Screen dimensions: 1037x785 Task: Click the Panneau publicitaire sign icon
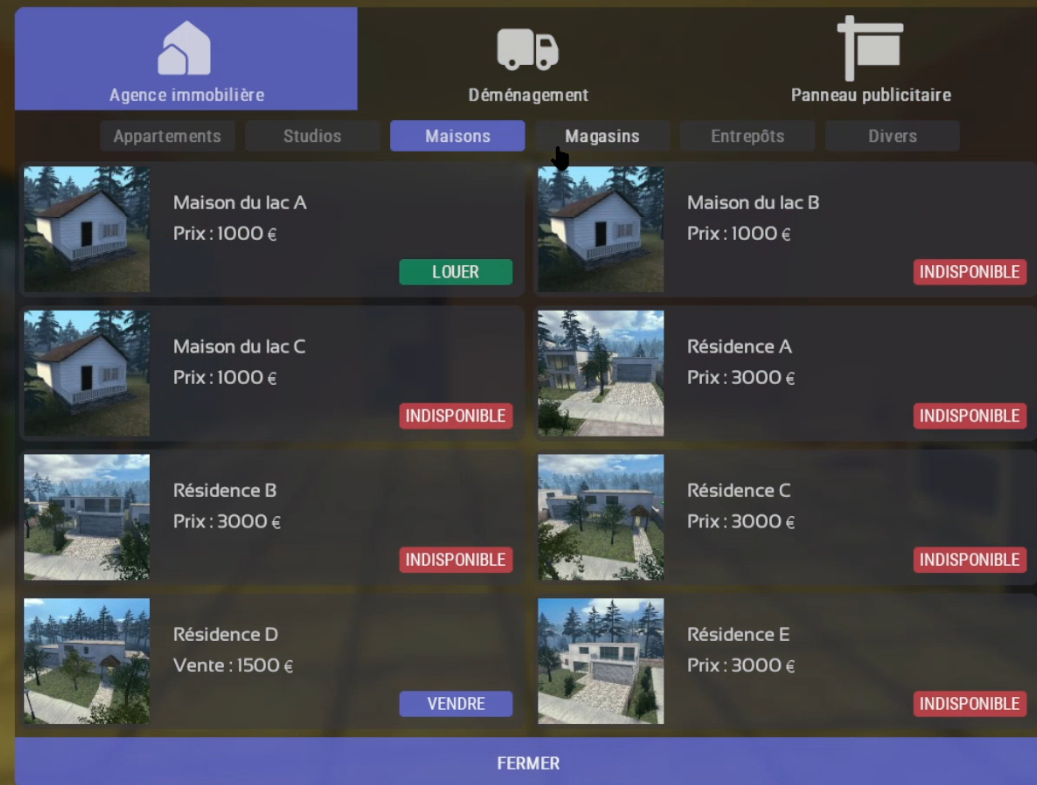[870, 47]
